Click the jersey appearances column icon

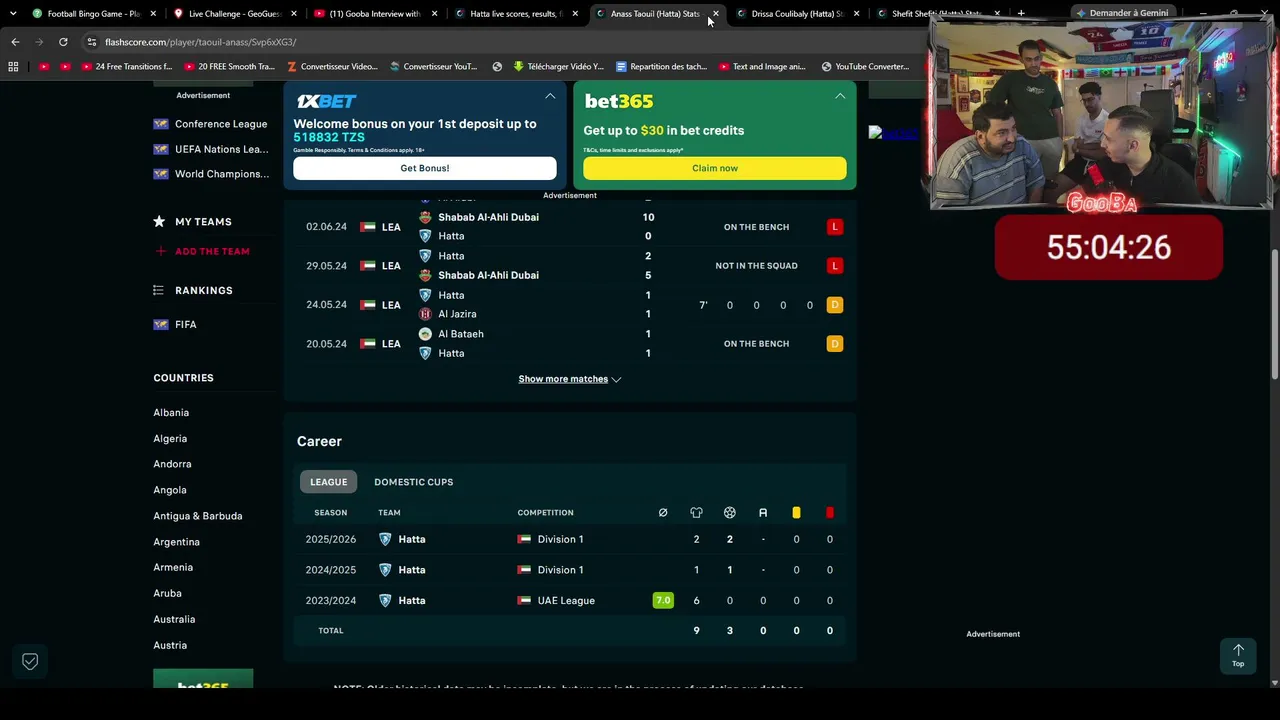(x=696, y=513)
